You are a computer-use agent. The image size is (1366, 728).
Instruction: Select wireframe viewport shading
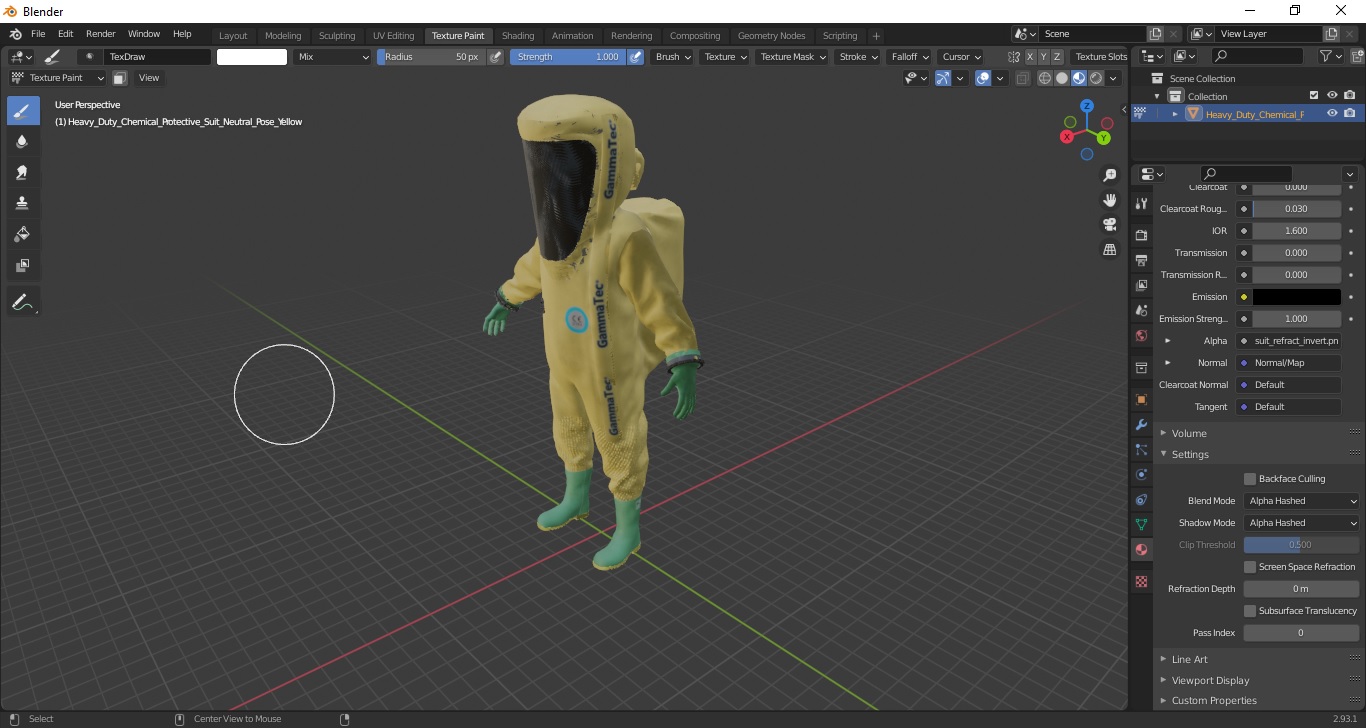(1045, 78)
